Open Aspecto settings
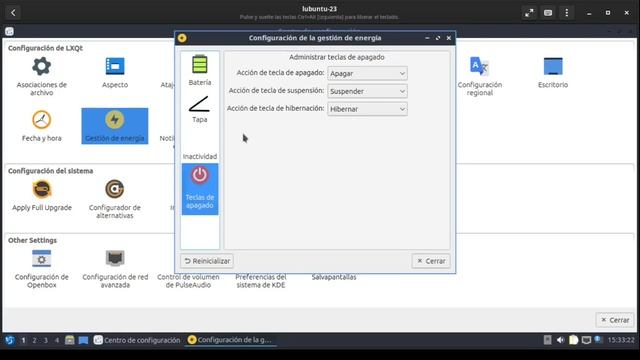 (115, 73)
